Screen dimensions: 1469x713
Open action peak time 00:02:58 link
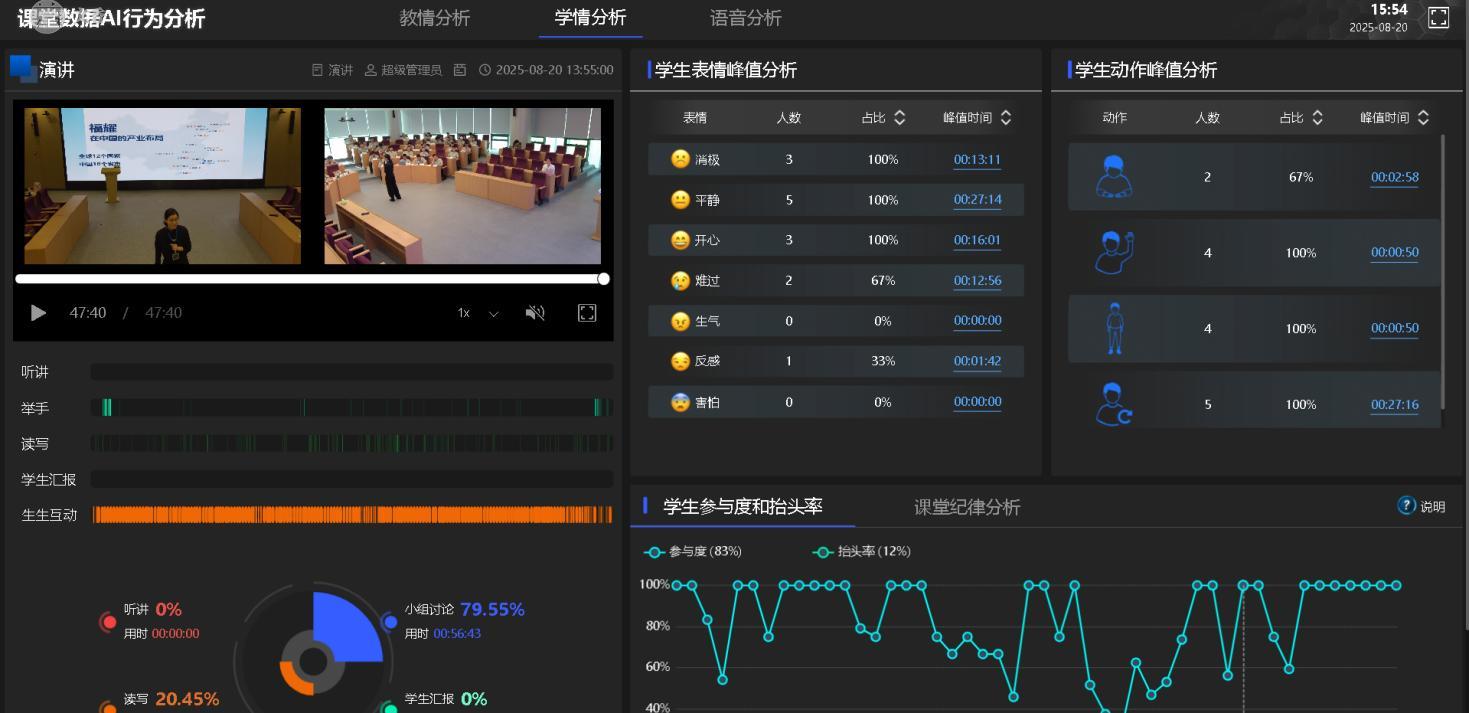(1394, 177)
